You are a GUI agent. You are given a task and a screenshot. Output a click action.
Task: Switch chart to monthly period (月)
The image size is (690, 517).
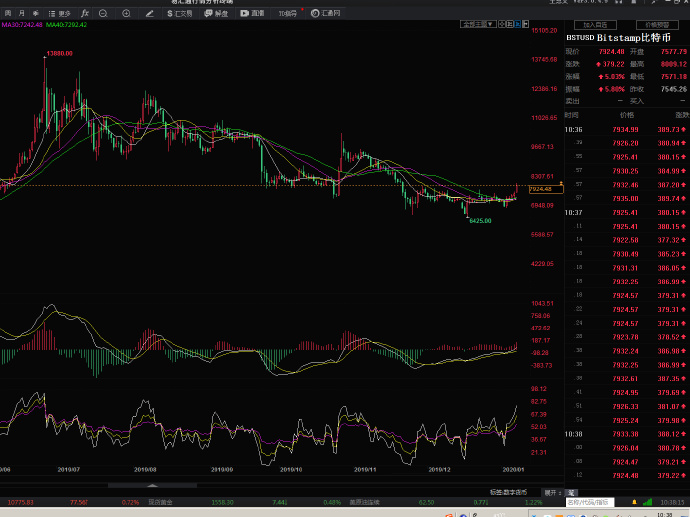(22, 13)
